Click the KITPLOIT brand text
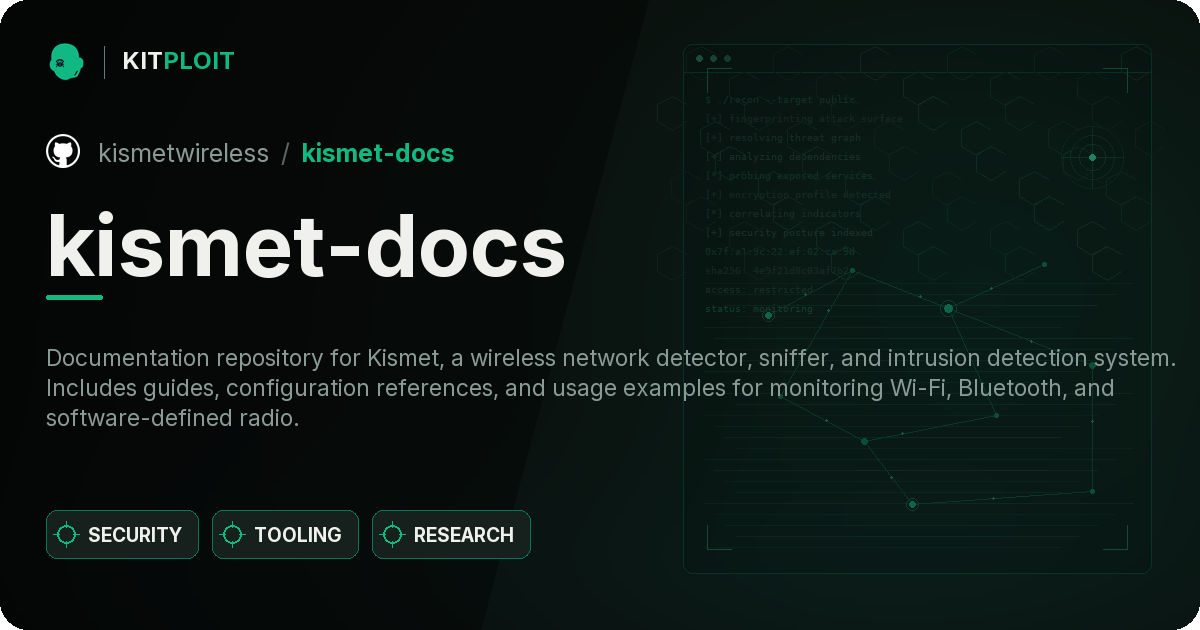The height and width of the screenshot is (630, 1200). click(x=178, y=61)
